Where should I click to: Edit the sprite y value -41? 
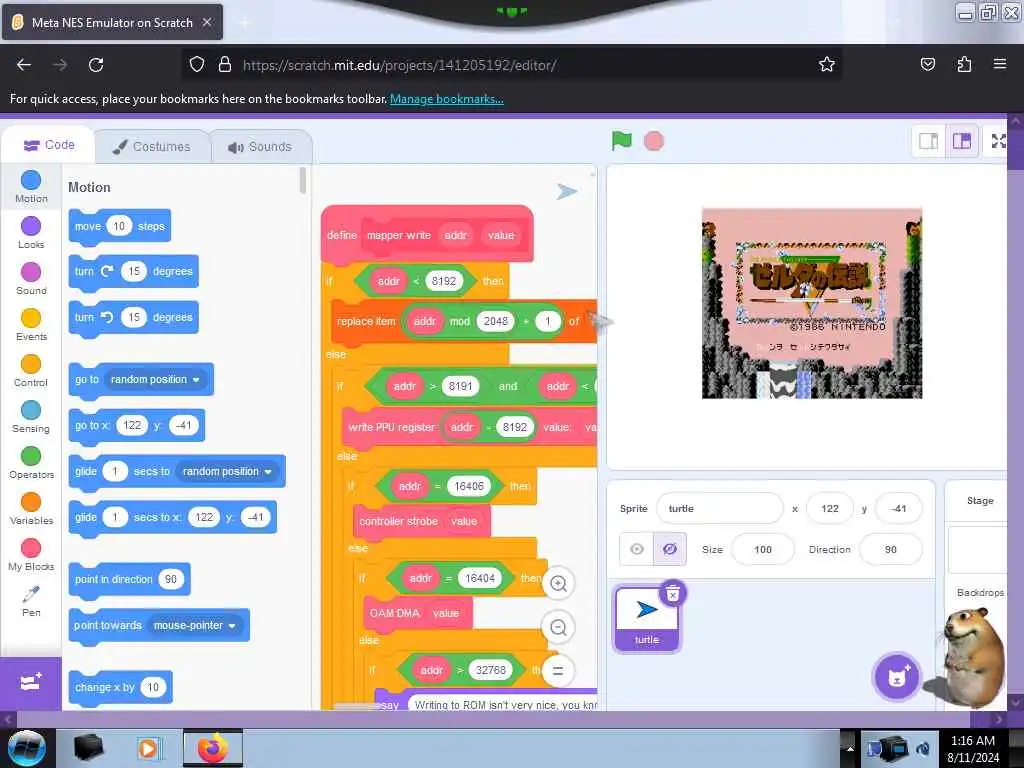click(899, 509)
